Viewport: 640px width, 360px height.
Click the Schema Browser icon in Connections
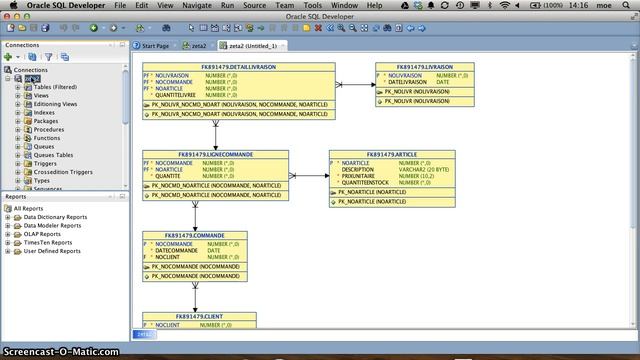coord(65,57)
